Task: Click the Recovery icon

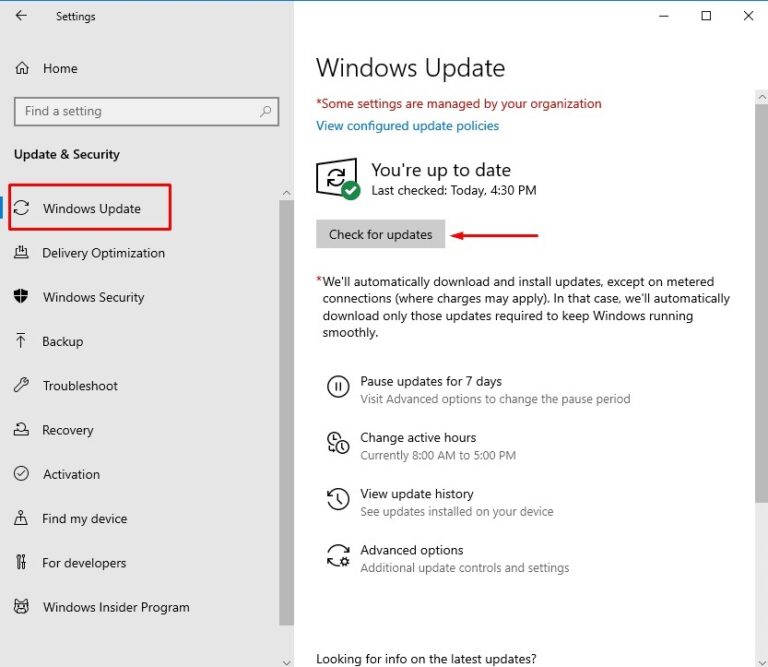Action: coord(21,429)
